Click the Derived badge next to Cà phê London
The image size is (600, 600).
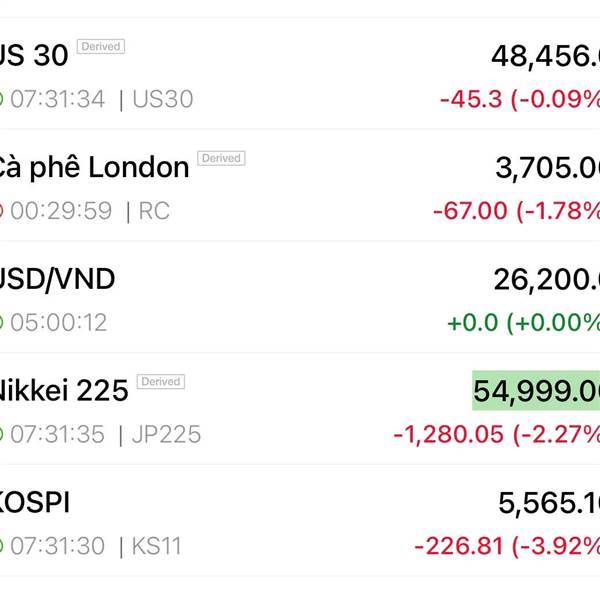pyautogui.click(x=221, y=158)
